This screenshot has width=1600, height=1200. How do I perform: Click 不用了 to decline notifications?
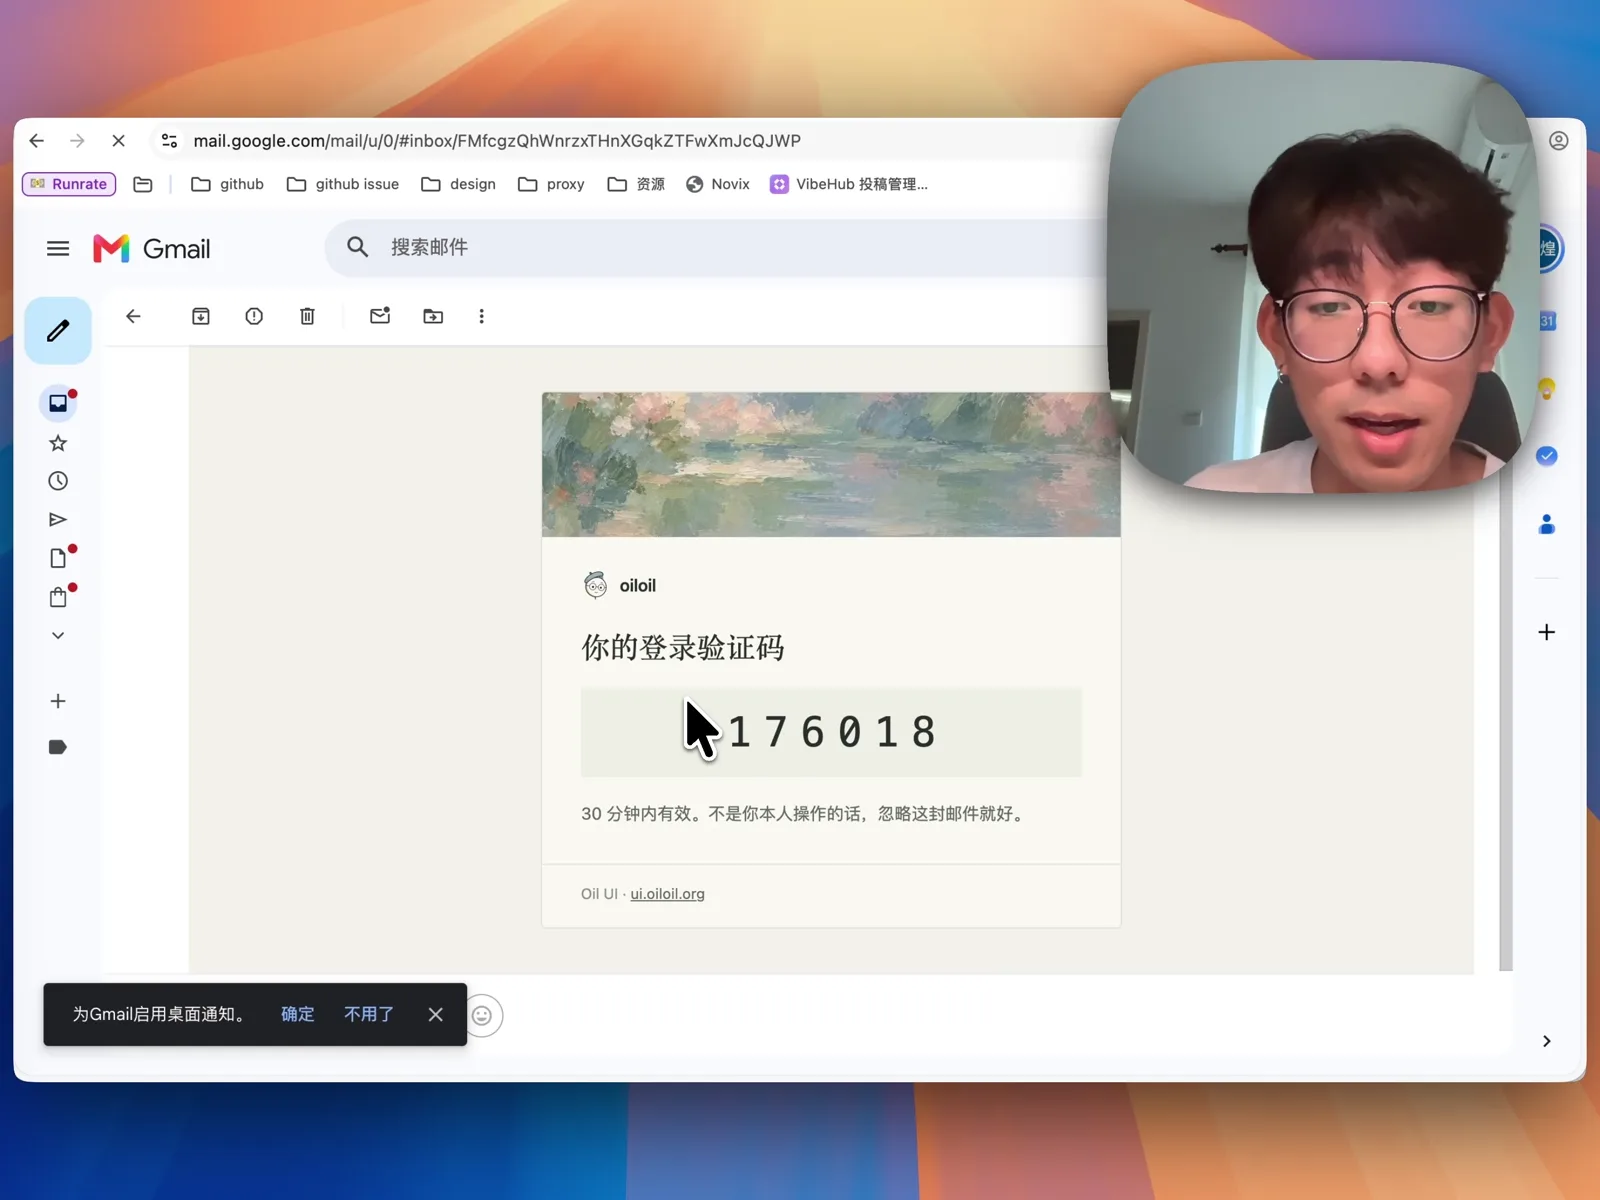(369, 1014)
